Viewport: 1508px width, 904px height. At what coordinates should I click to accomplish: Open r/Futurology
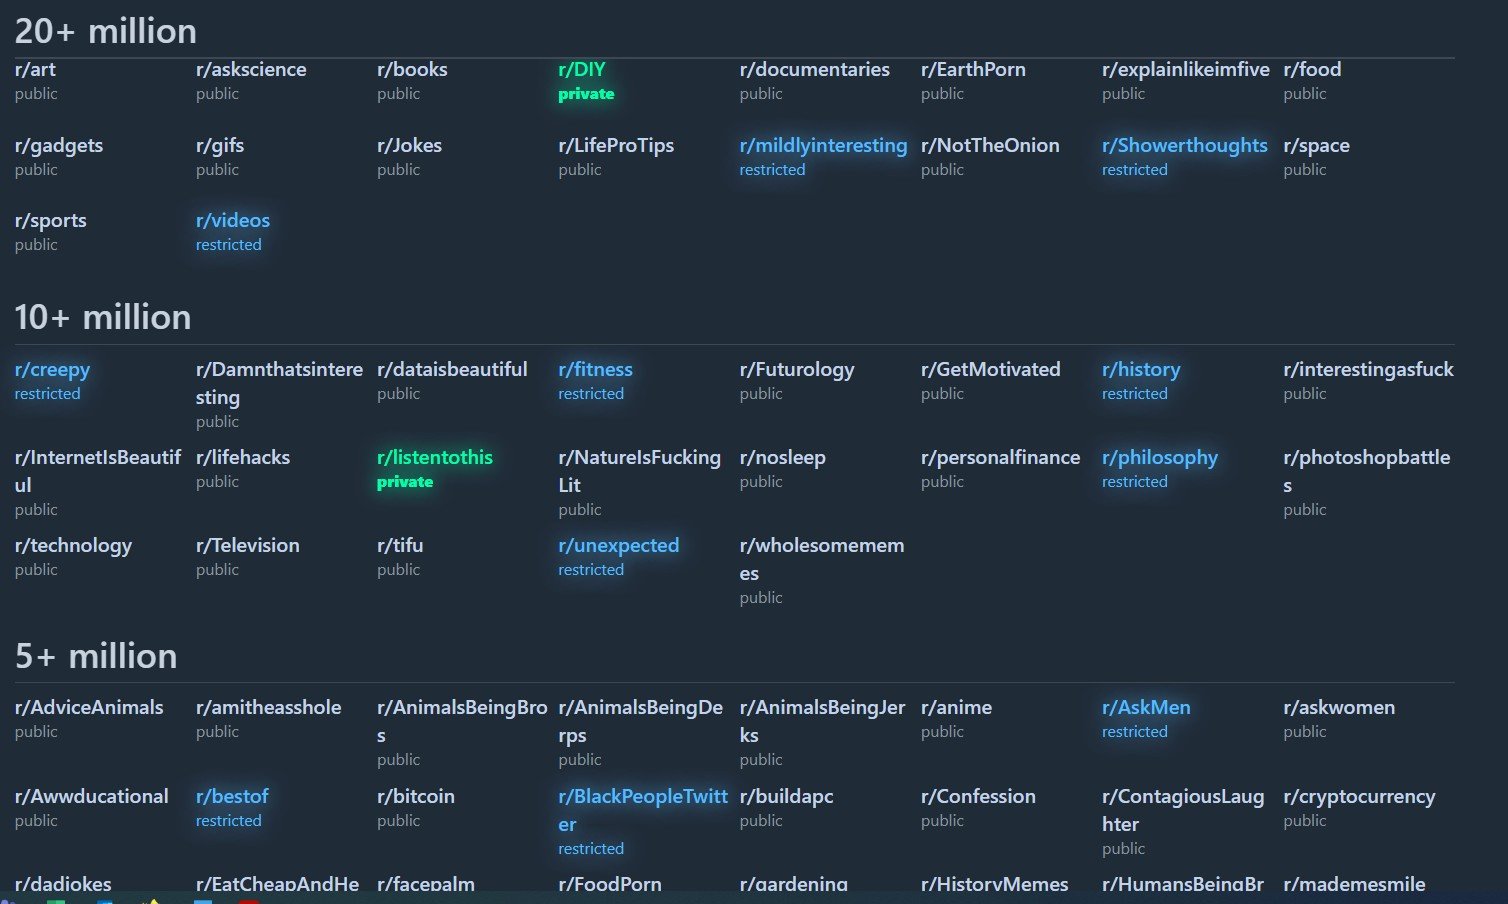tap(797, 370)
